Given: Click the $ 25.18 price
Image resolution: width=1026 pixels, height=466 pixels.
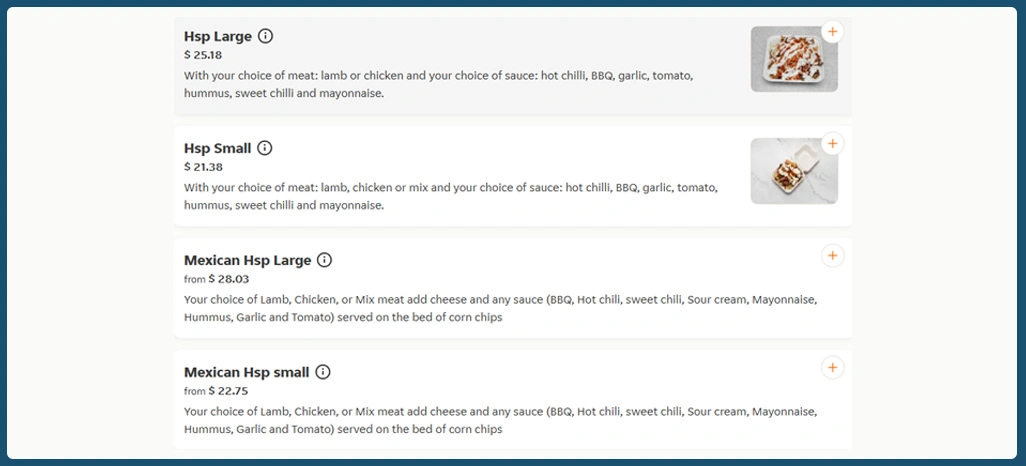Looking at the screenshot, I should [203, 55].
